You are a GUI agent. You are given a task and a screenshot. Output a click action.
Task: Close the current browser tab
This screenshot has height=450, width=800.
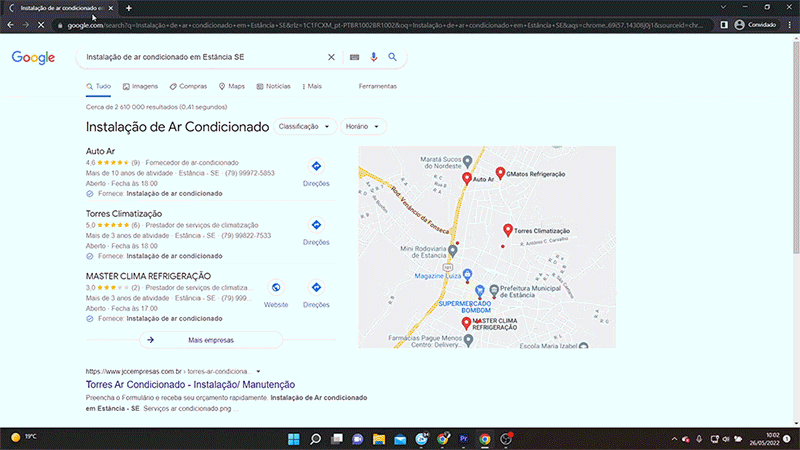tap(111, 8)
